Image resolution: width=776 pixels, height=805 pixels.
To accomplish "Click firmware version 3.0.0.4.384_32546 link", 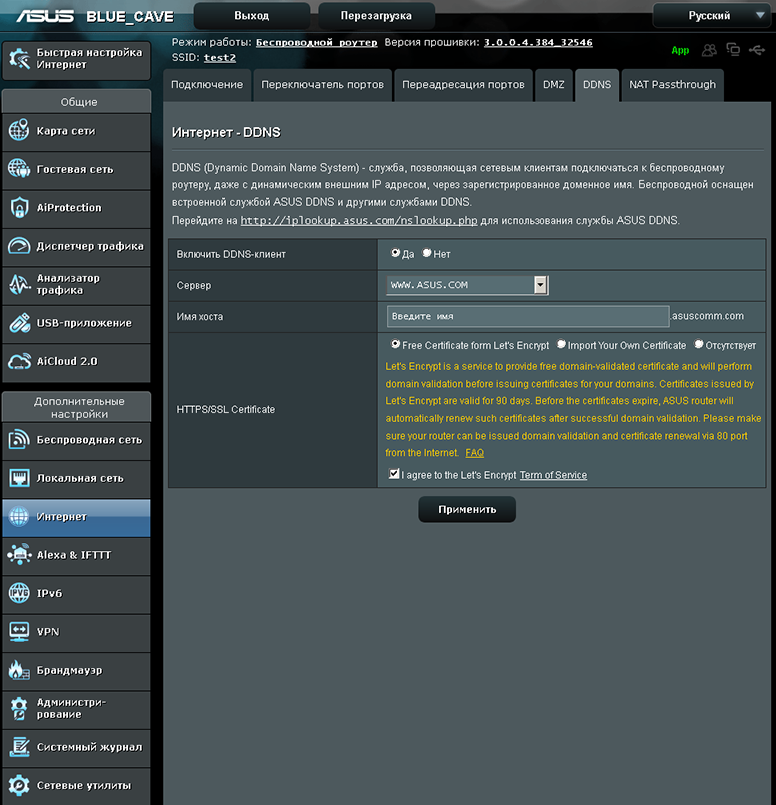I will tap(538, 43).
